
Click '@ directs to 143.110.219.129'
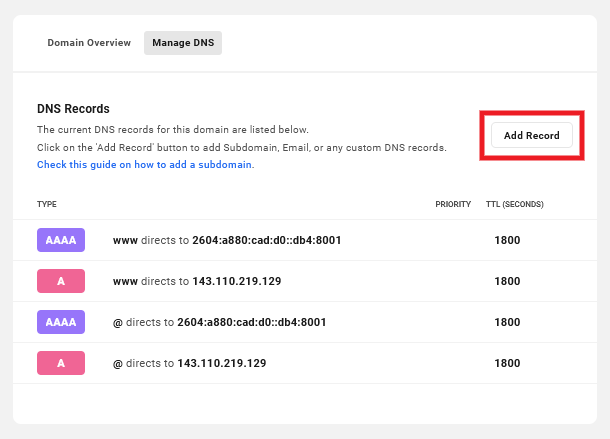(189, 363)
